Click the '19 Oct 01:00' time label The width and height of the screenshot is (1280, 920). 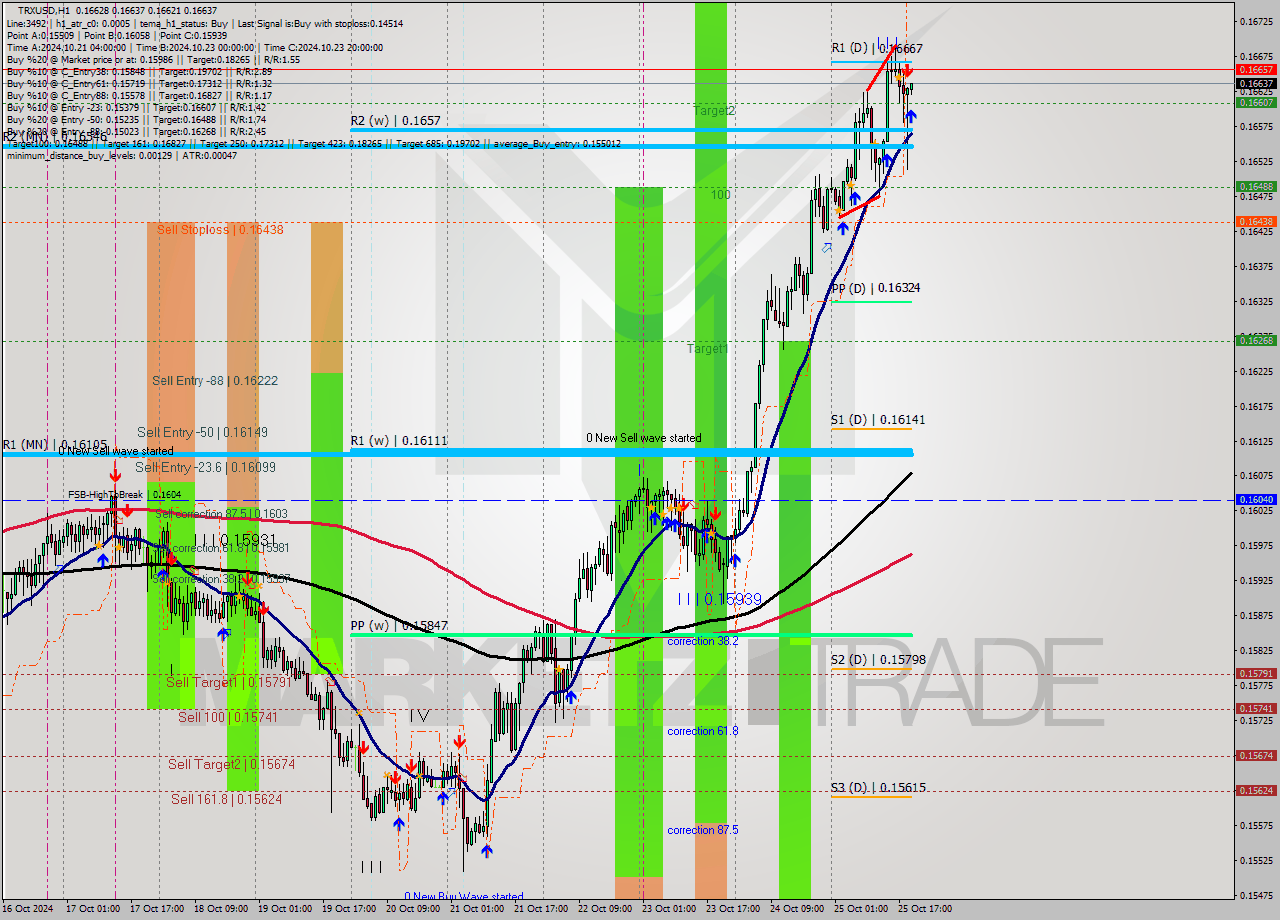283,909
